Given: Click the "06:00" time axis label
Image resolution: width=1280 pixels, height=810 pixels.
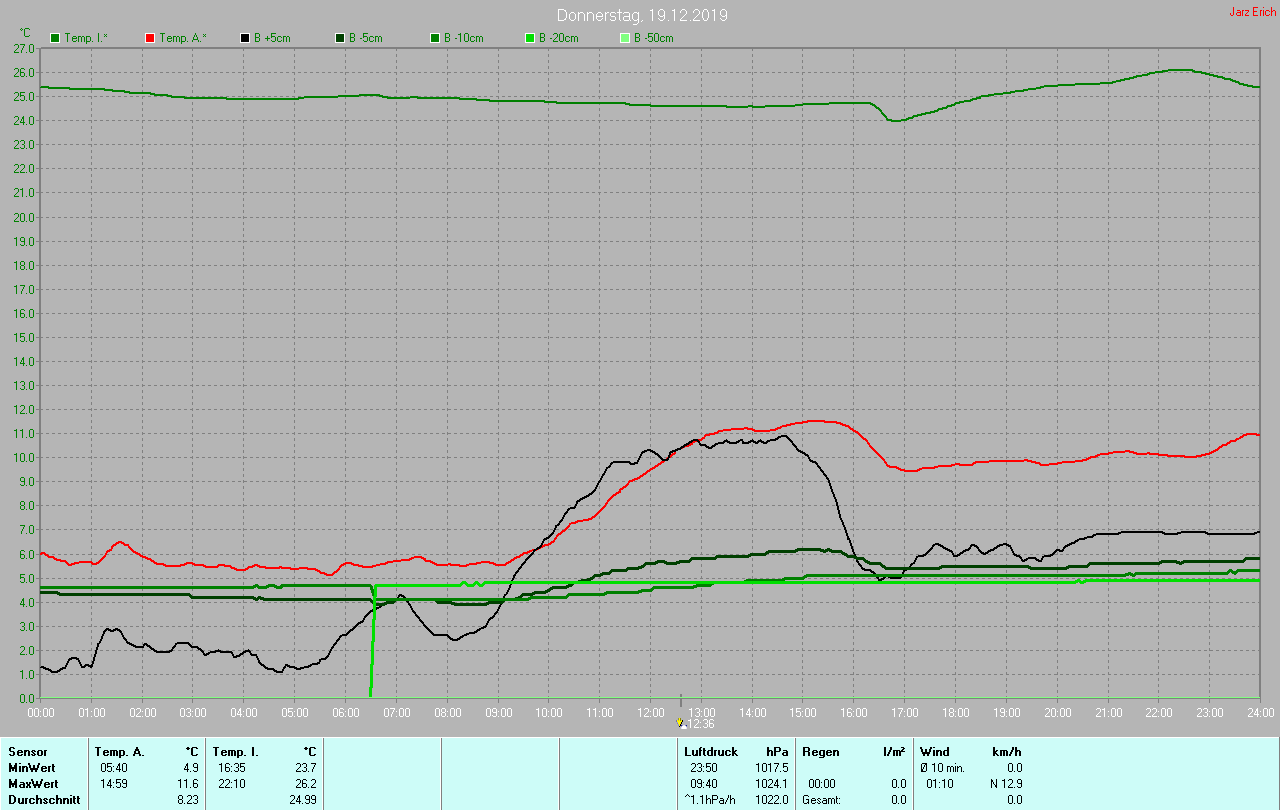Looking at the screenshot, I should click(x=345, y=712).
